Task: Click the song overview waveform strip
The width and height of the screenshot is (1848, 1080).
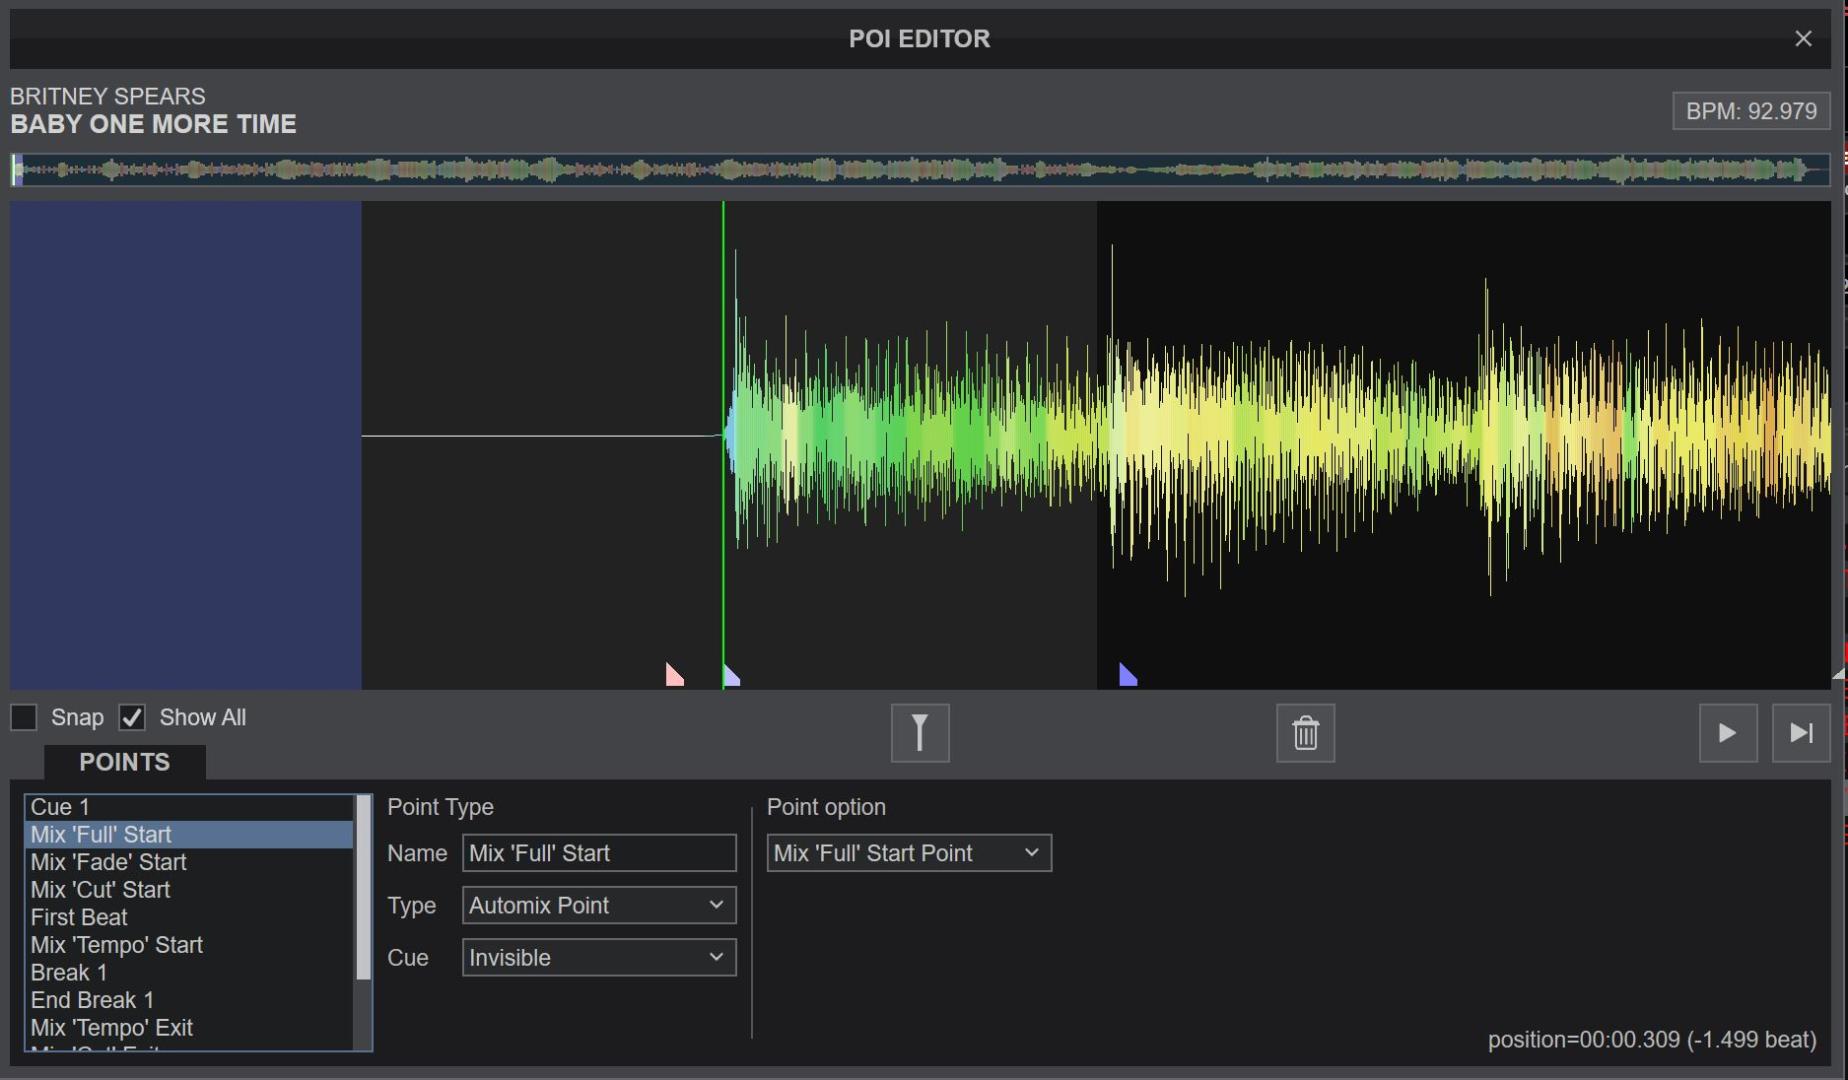Action: [920, 170]
